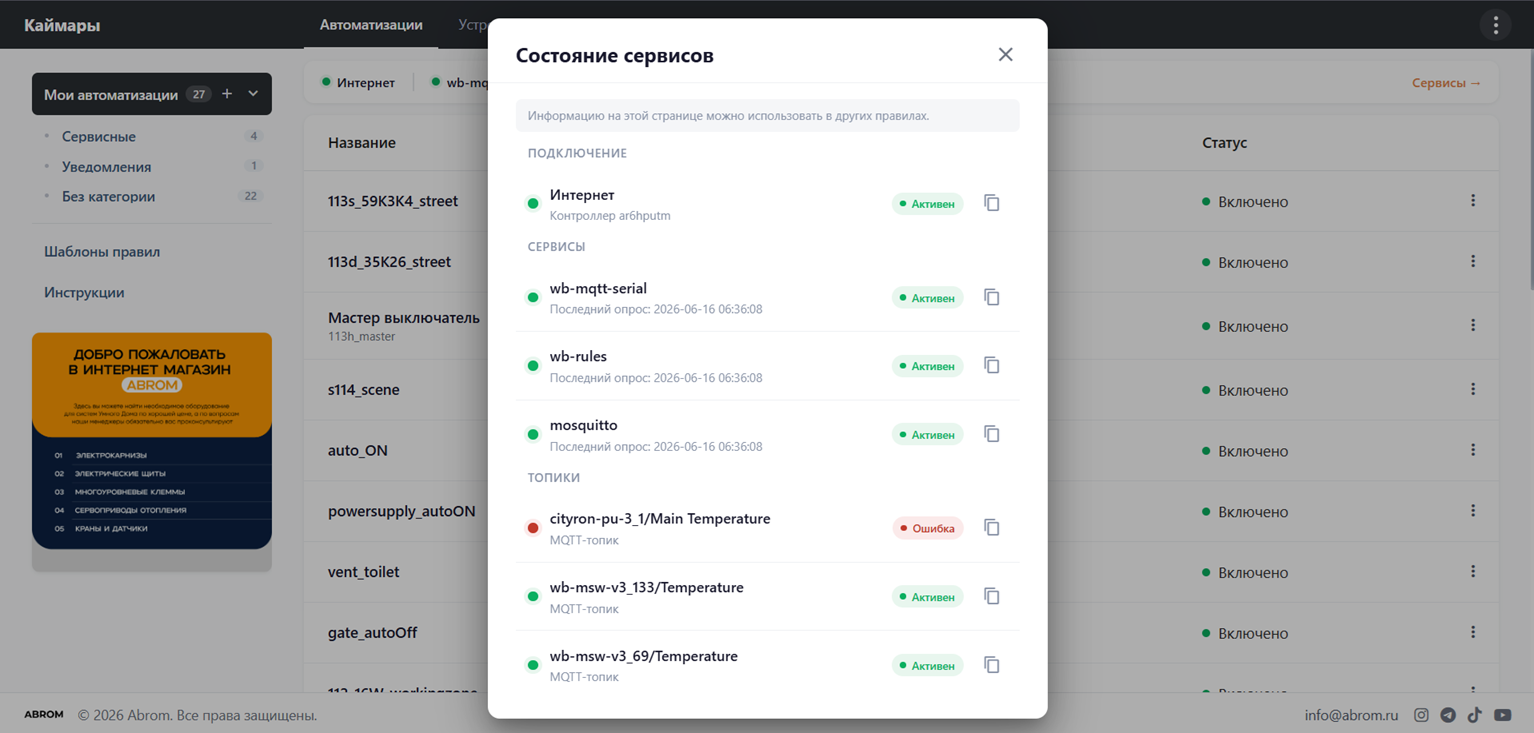Click the Активен badge for Интернет
The width and height of the screenshot is (1534, 733).
click(928, 204)
